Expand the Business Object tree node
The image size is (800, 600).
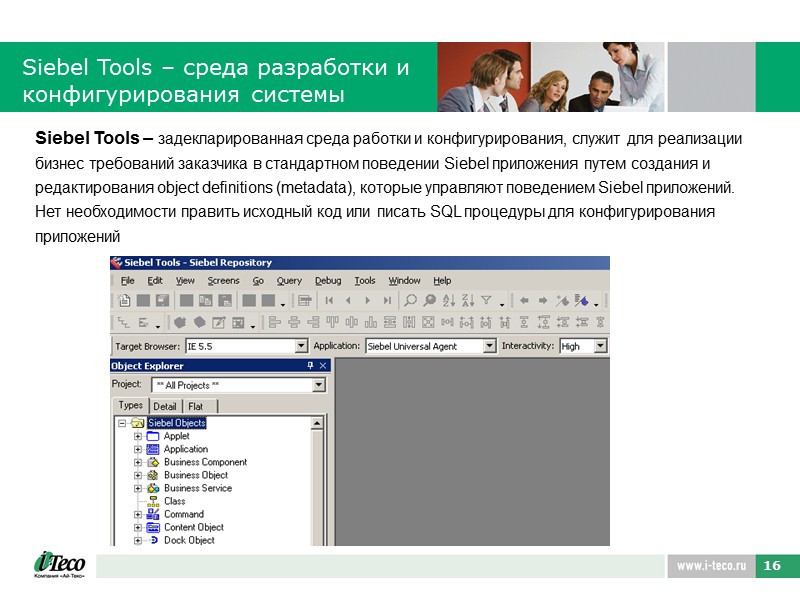click(x=138, y=476)
